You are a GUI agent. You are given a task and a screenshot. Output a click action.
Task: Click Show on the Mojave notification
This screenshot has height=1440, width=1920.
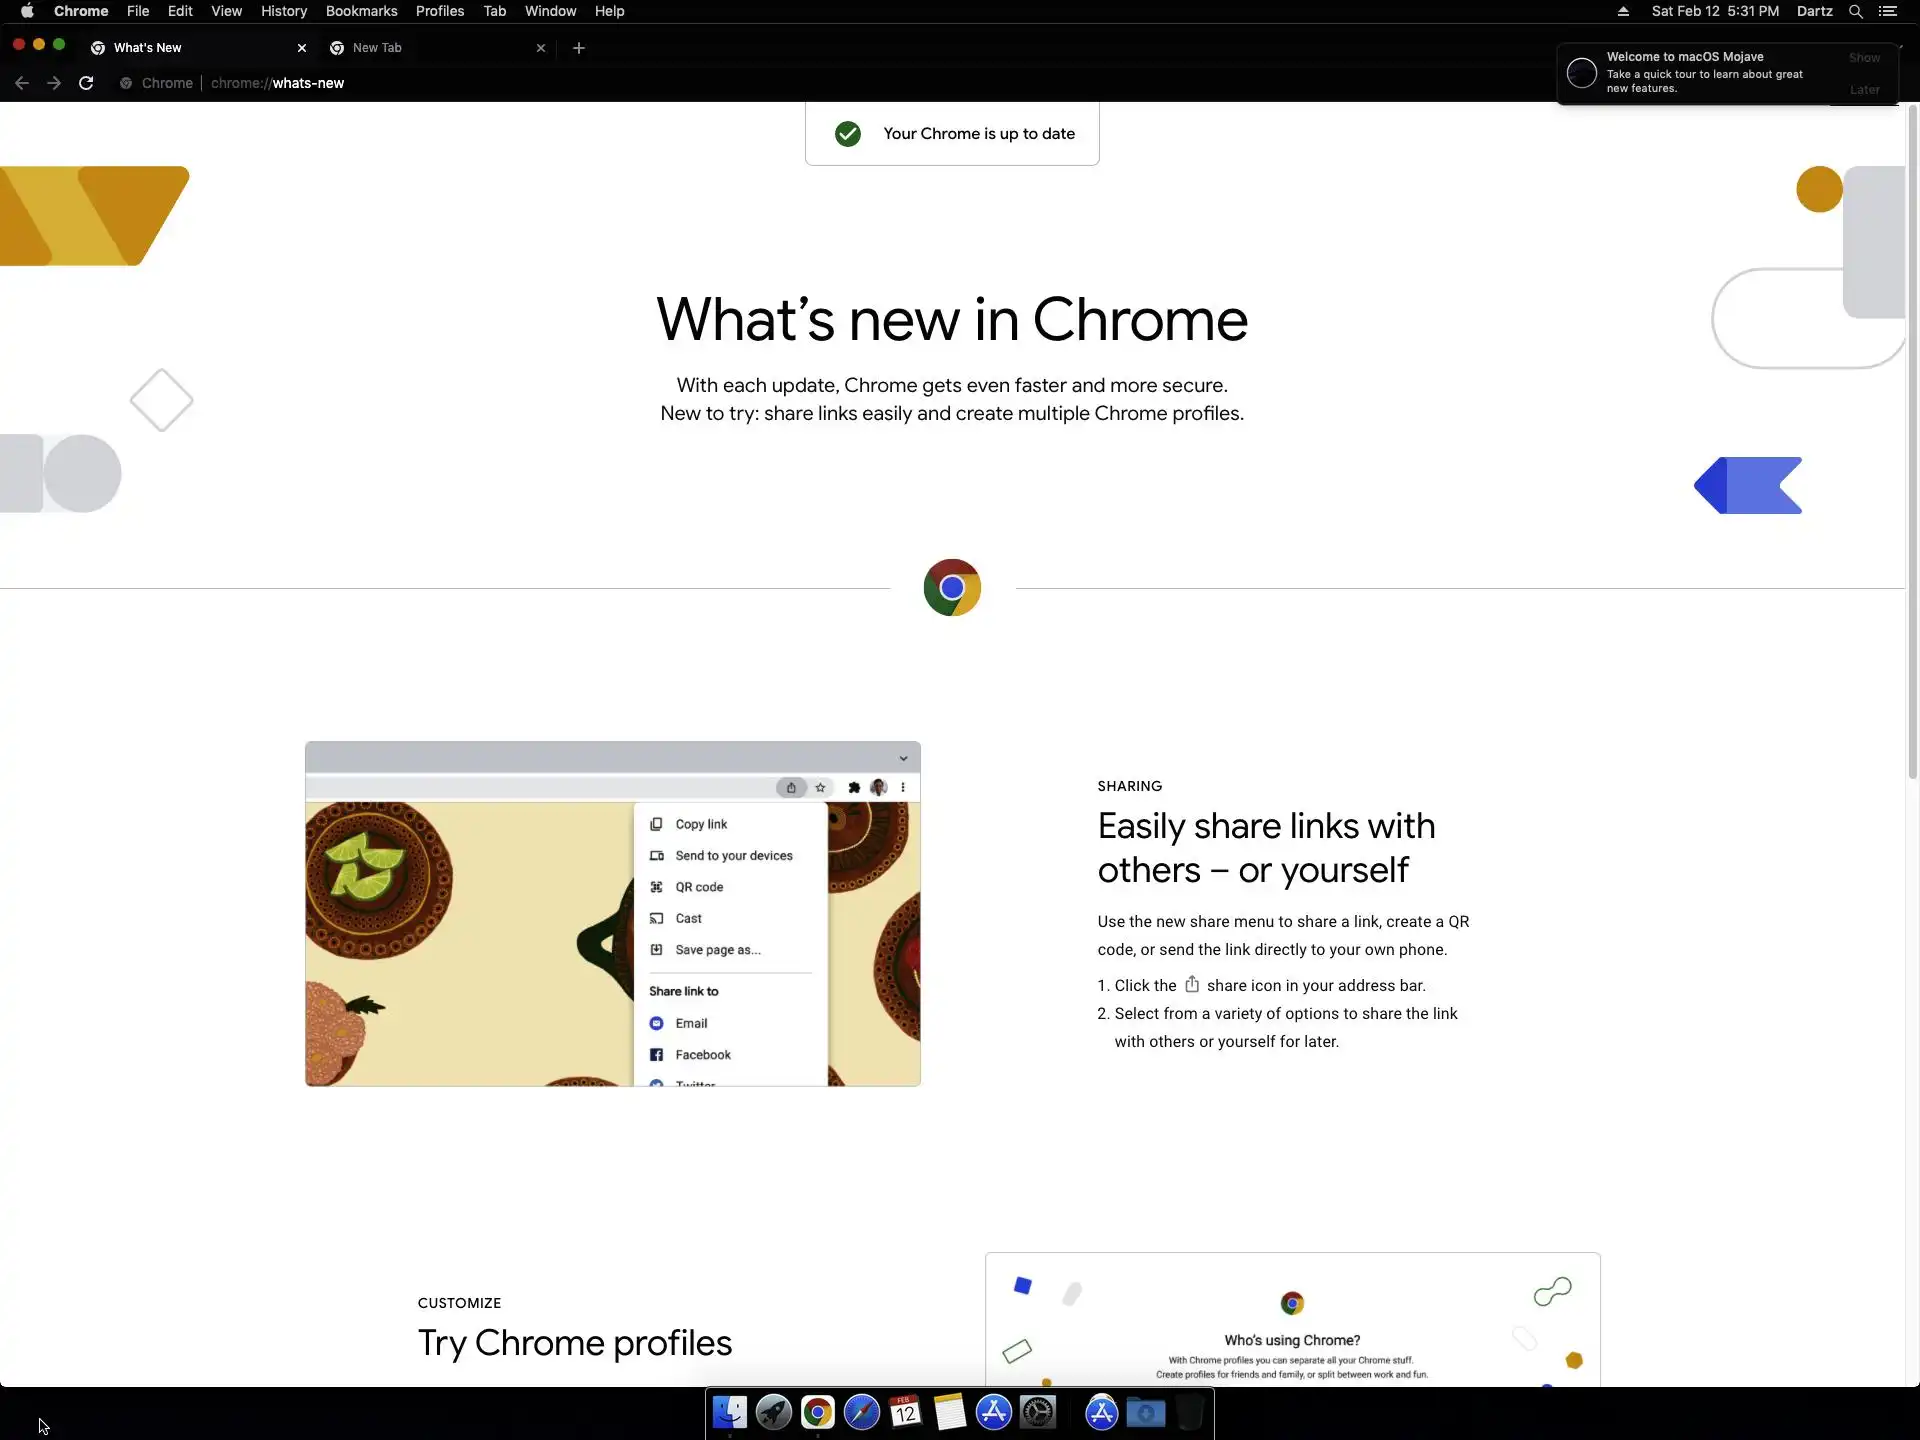tap(1864, 58)
